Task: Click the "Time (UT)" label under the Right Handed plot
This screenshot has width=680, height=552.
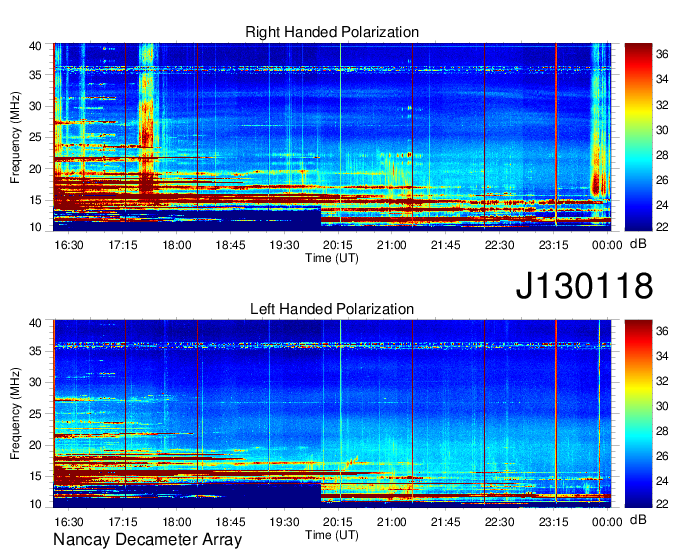Action: pos(332,258)
